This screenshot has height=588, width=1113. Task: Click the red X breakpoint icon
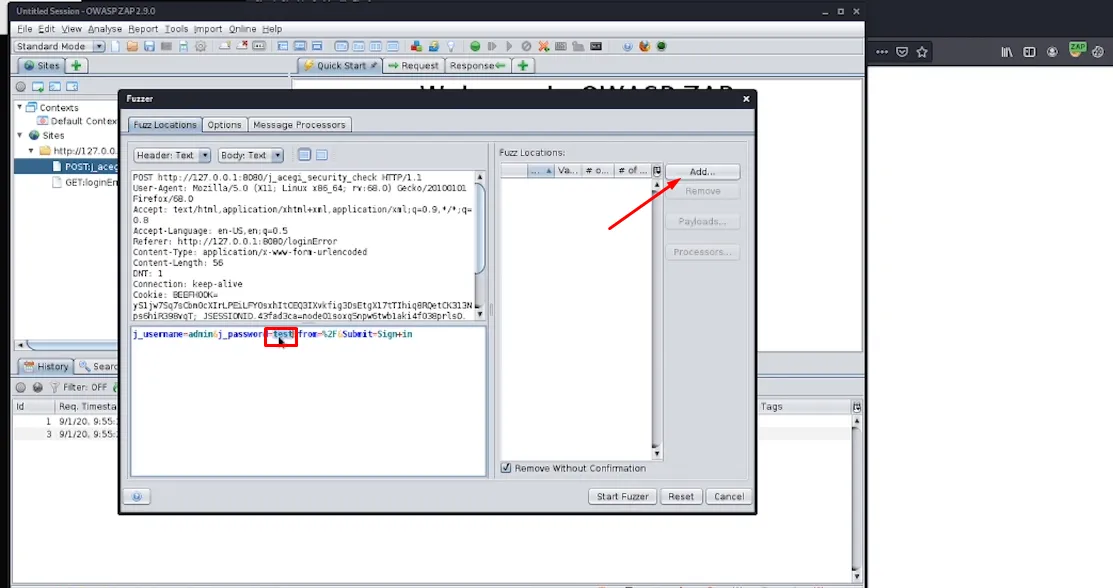click(x=544, y=46)
